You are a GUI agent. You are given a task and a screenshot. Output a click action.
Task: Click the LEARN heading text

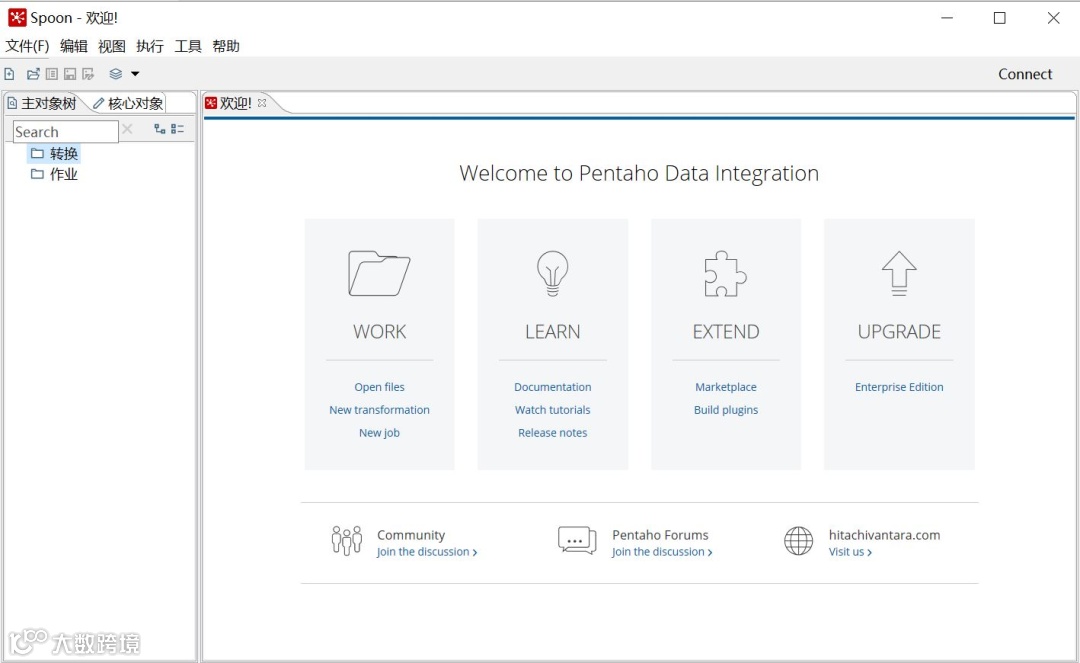click(x=552, y=332)
